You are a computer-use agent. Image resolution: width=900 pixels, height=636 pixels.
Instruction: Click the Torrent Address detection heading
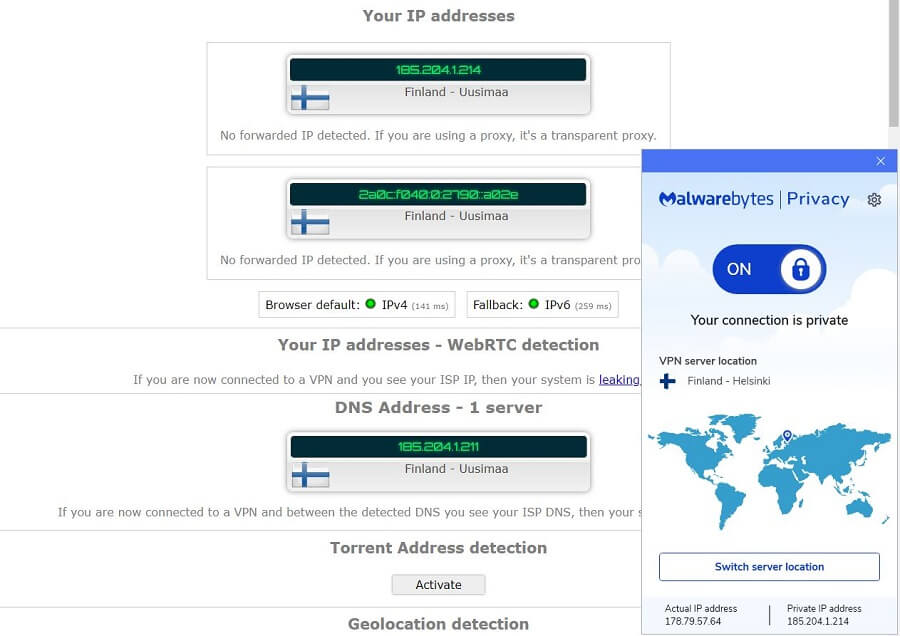click(439, 548)
